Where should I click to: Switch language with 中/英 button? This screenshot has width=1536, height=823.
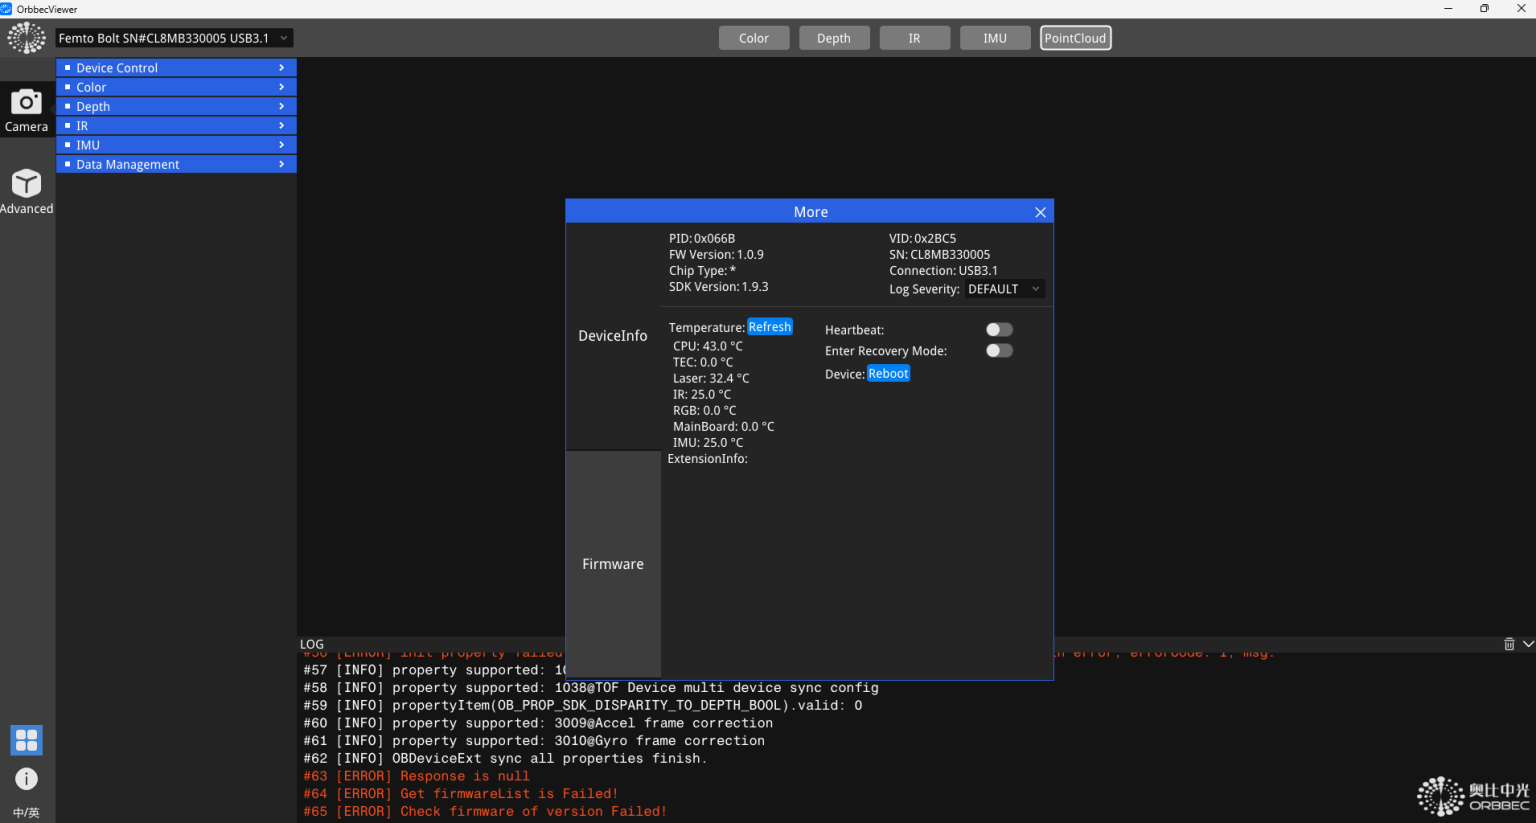pos(26,812)
